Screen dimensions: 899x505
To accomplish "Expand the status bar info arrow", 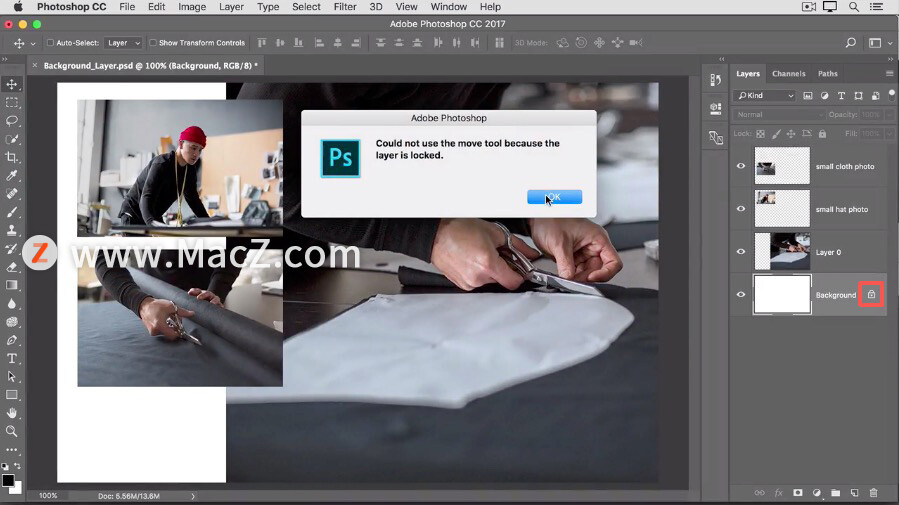I will [x=193, y=496].
